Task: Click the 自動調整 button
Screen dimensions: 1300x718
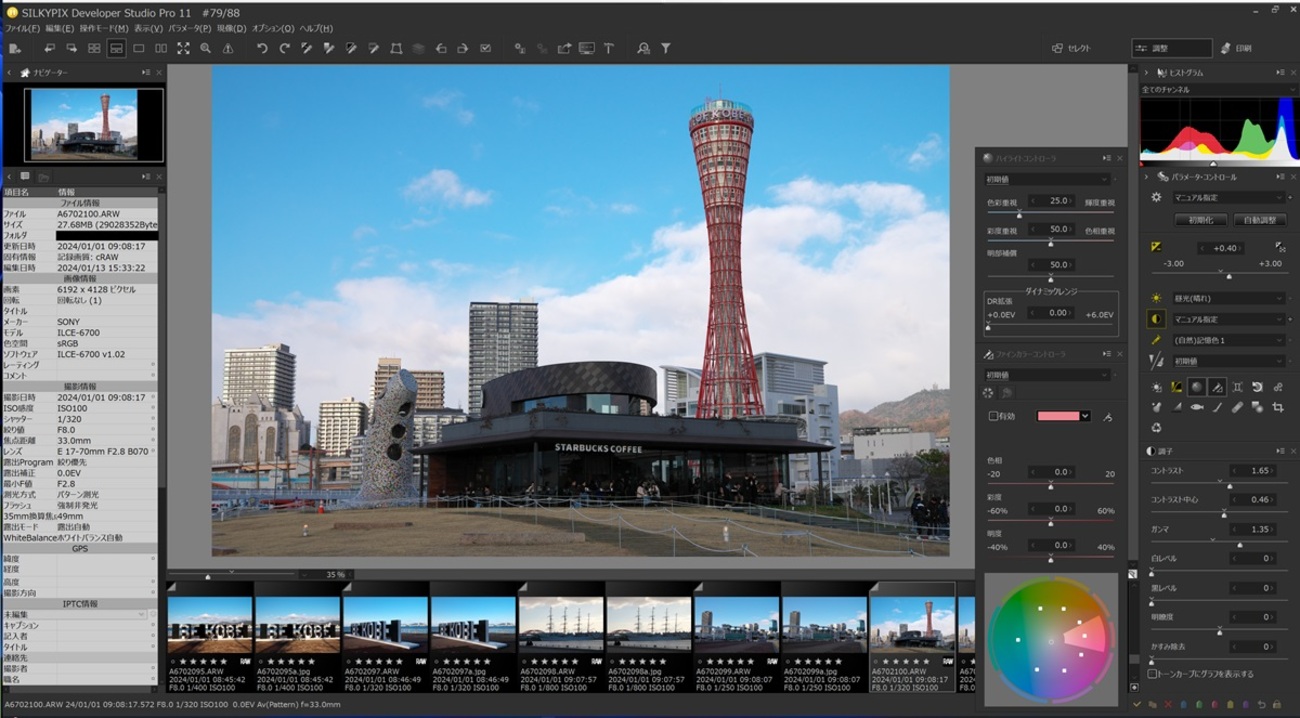Action: point(1260,220)
